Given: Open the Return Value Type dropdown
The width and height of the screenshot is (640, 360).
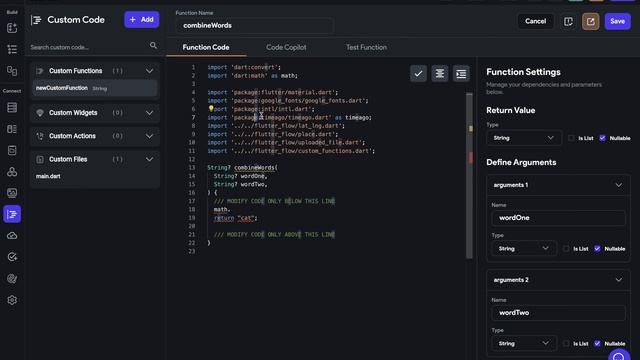Looking at the screenshot, I should pyautogui.click(x=524, y=138).
